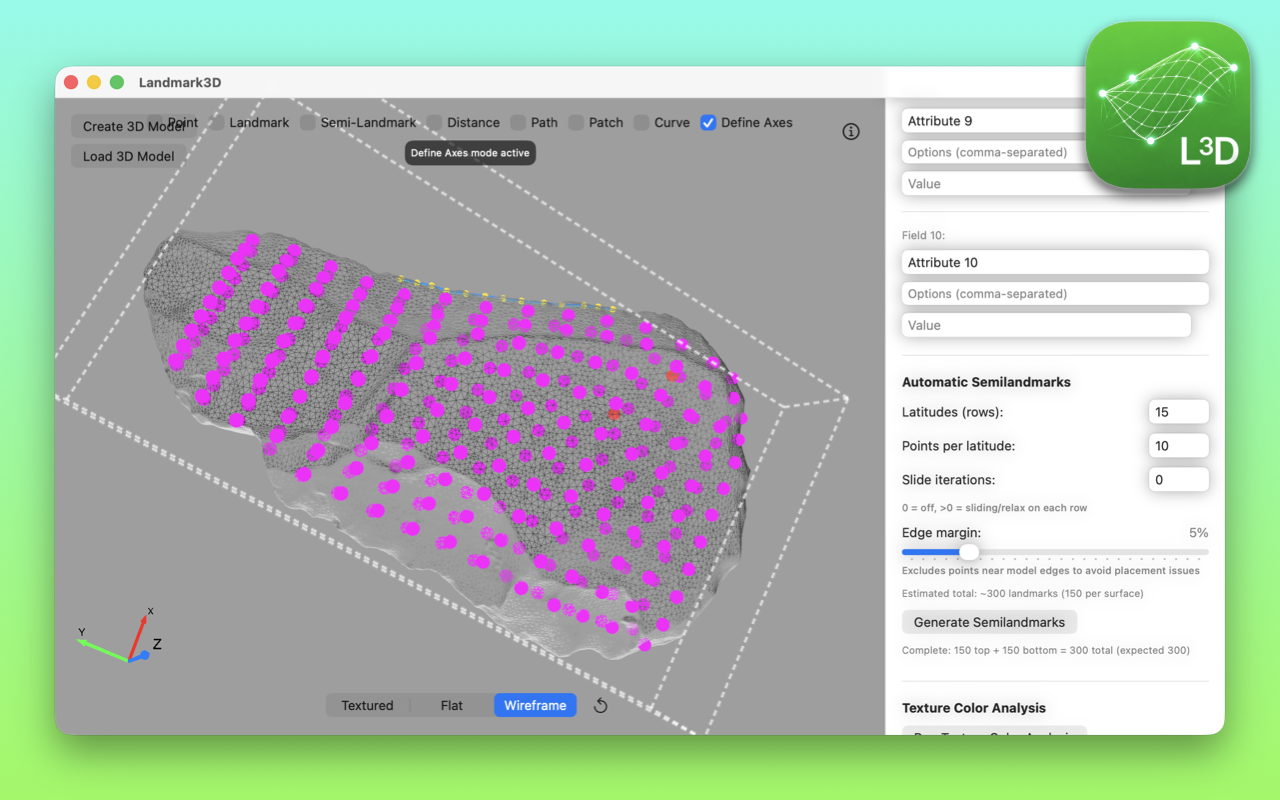The height and width of the screenshot is (800, 1280).
Task: Select the Wireframe display segment
Action: point(535,705)
